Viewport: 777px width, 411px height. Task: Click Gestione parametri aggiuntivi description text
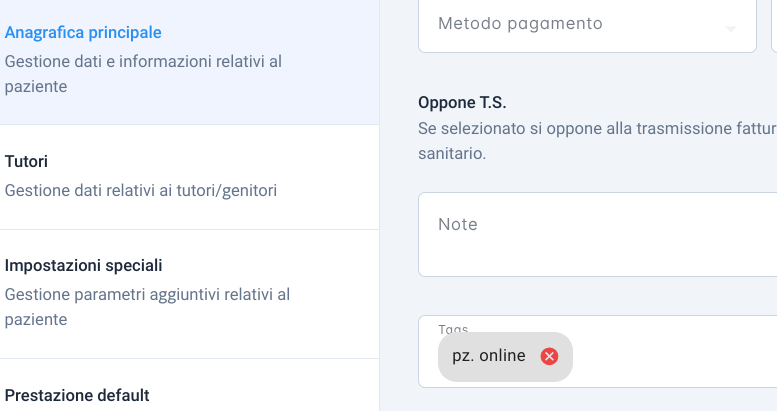click(147, 307)
